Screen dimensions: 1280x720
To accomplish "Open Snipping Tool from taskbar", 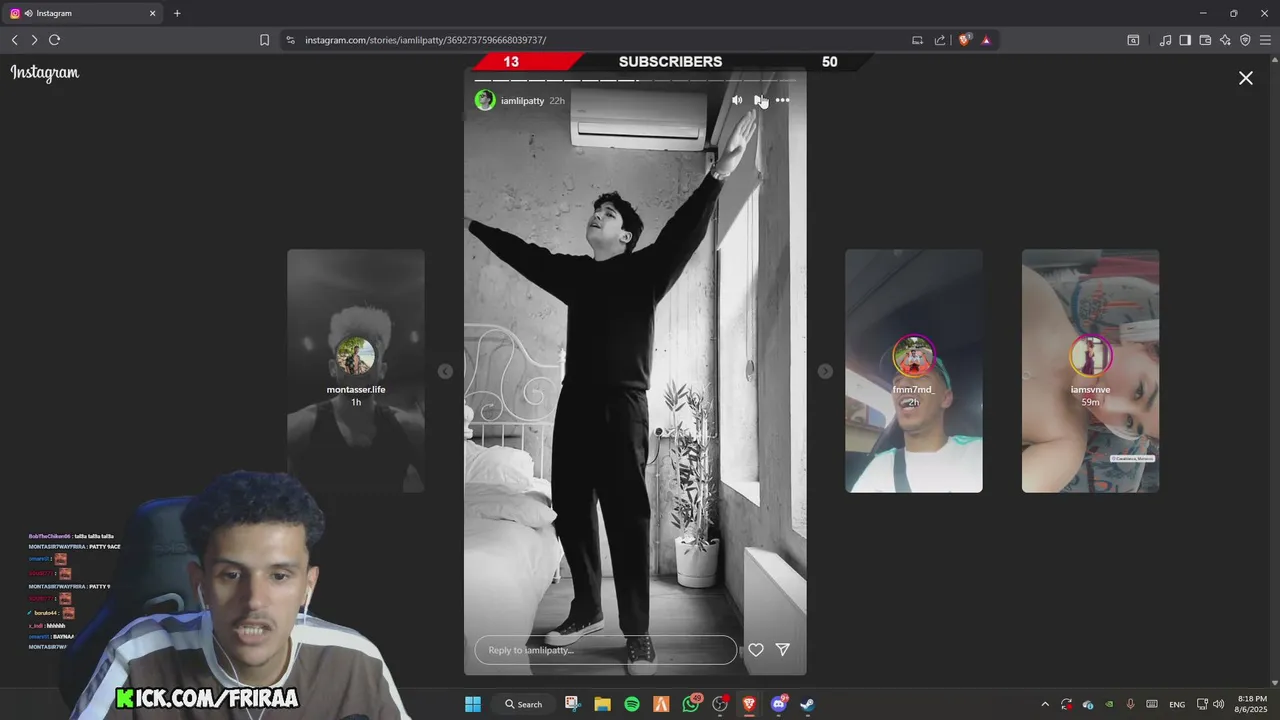I will pyautogui.click(x=572, y=704).
